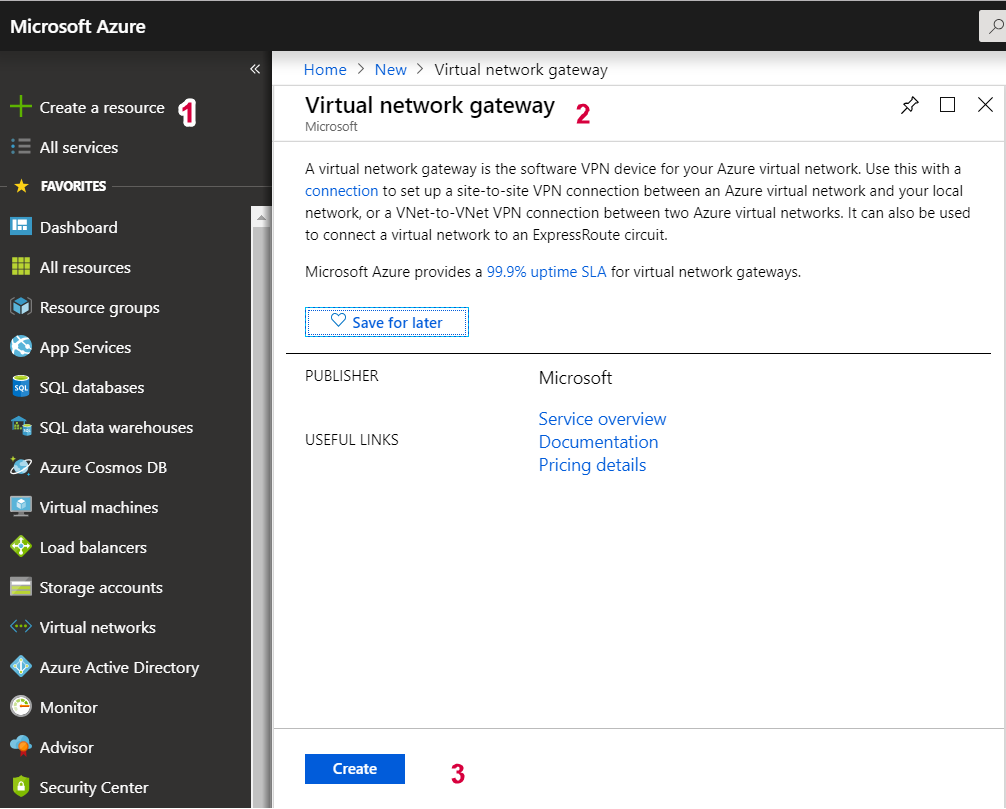Screen dimensions: 1006x809
Task: Open All services list
Action: tap(78, 147)
